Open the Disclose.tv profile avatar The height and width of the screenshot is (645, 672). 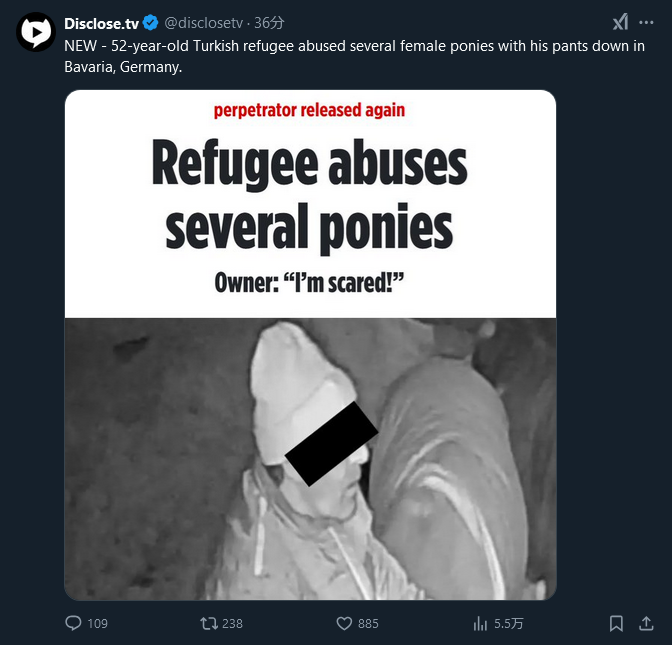point(36,32)
